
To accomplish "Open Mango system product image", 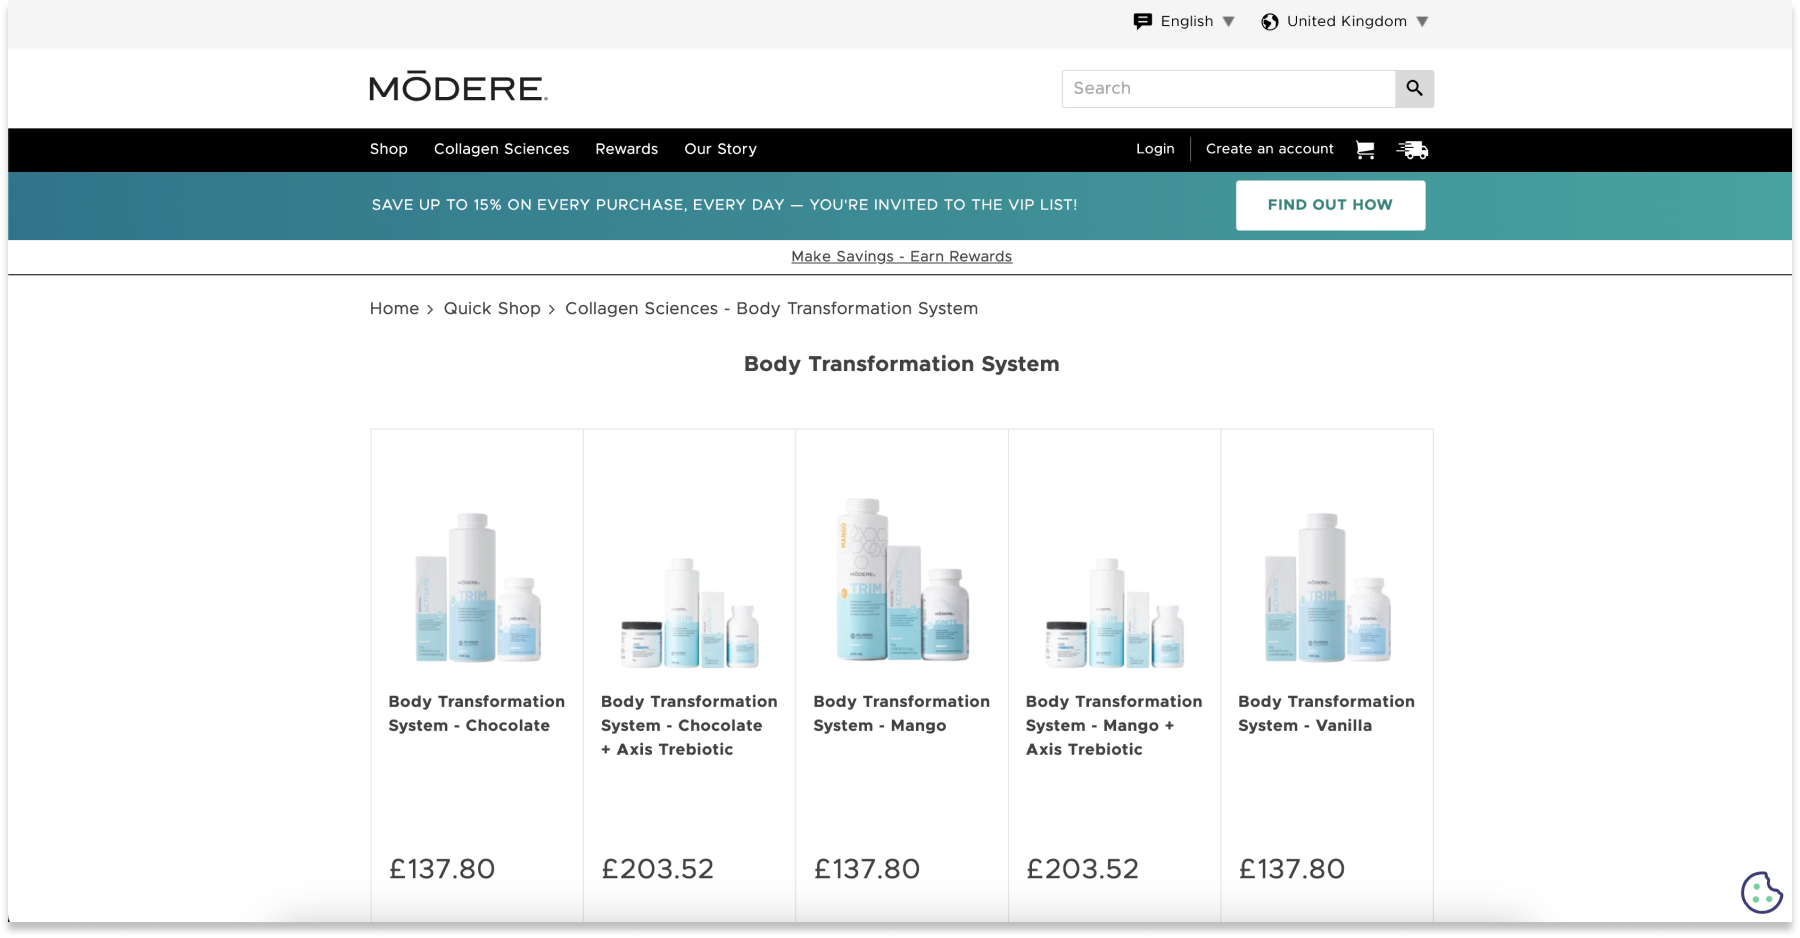I will pos(902,579).
